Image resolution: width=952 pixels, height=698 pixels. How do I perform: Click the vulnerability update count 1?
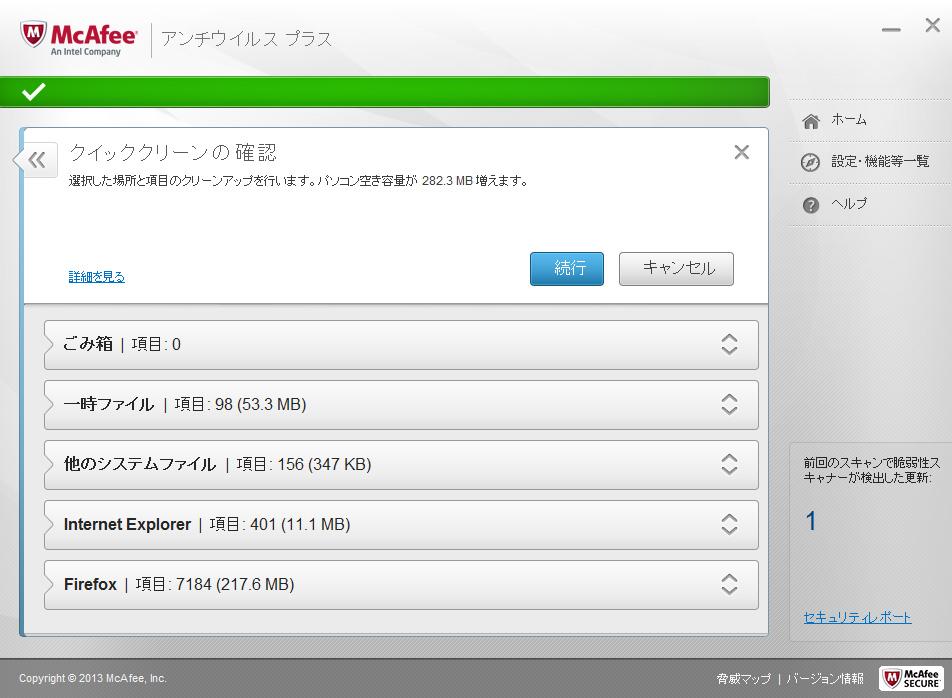pyautogui.click(x=811, y=521)
